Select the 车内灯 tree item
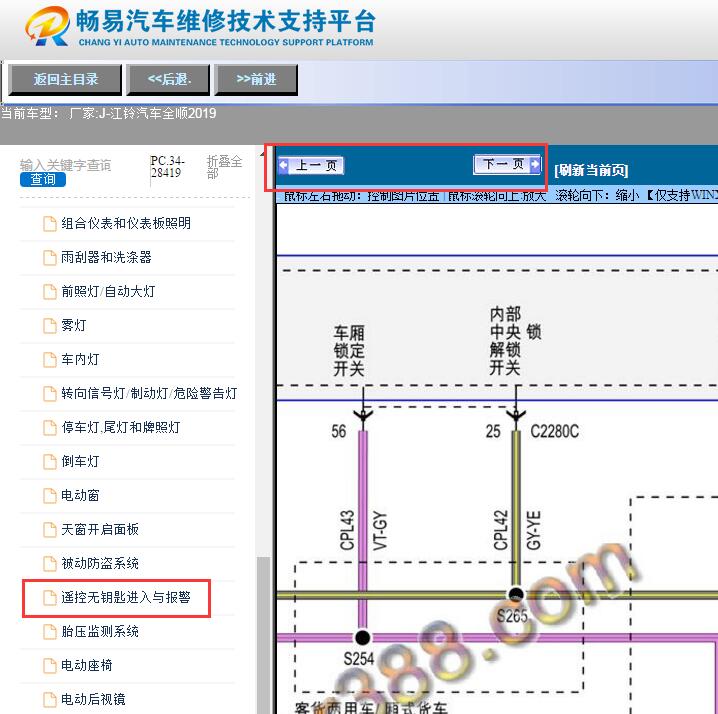Screen dimensions: 718x714 (80, 360)
